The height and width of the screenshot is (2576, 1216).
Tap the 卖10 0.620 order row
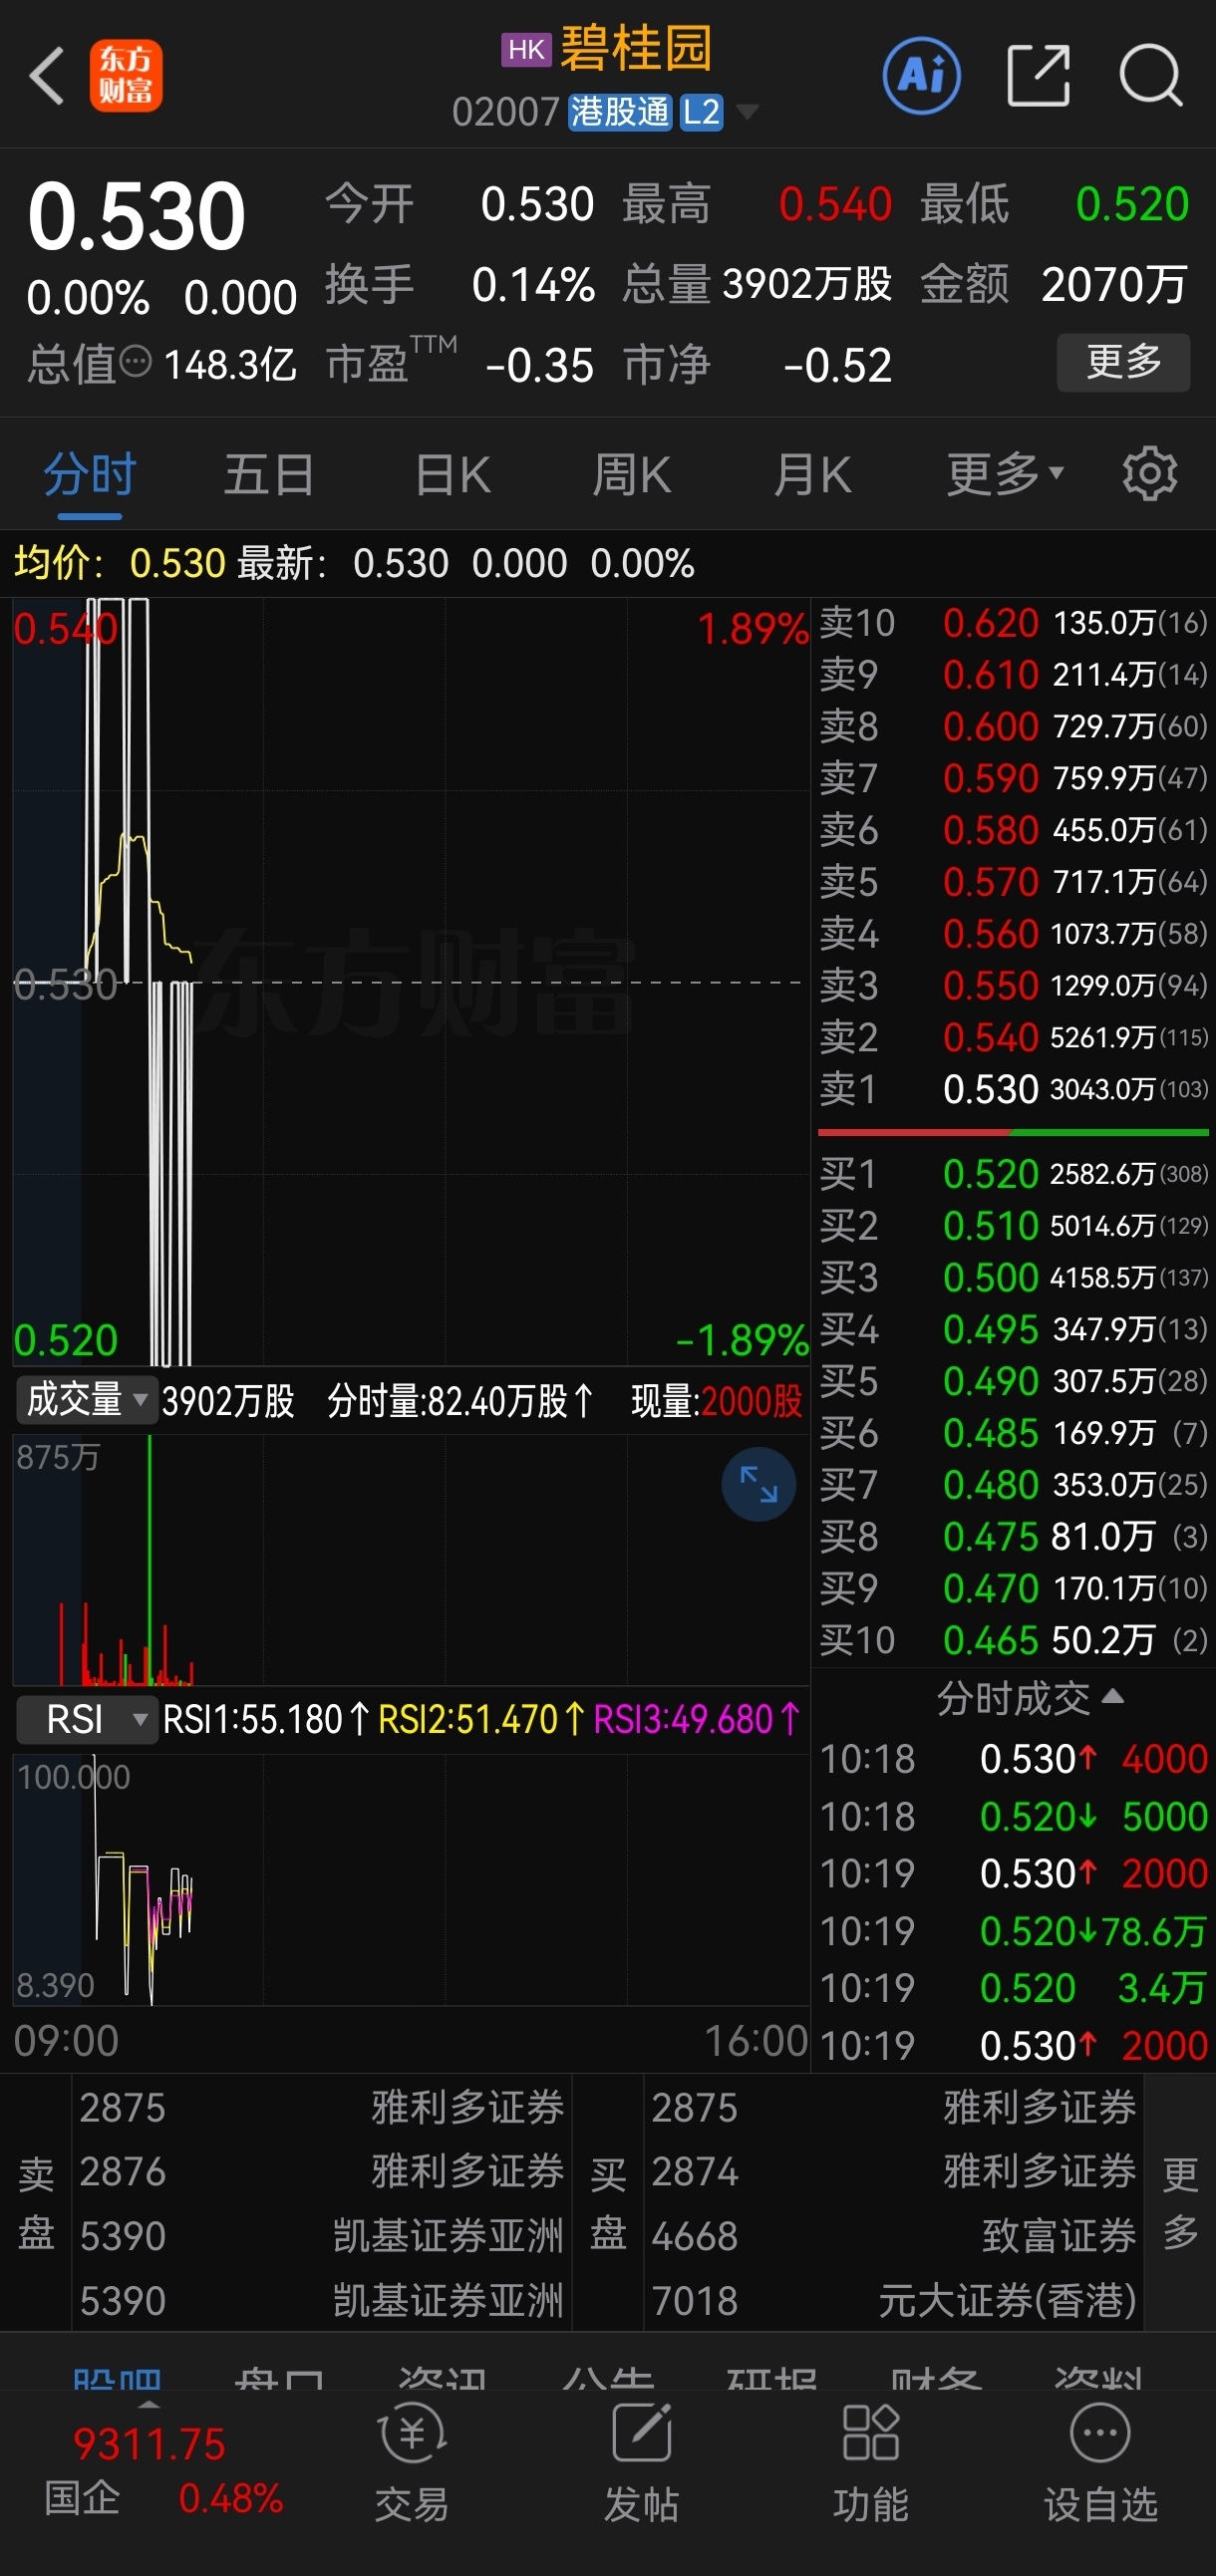click(x=1013, y=623)
